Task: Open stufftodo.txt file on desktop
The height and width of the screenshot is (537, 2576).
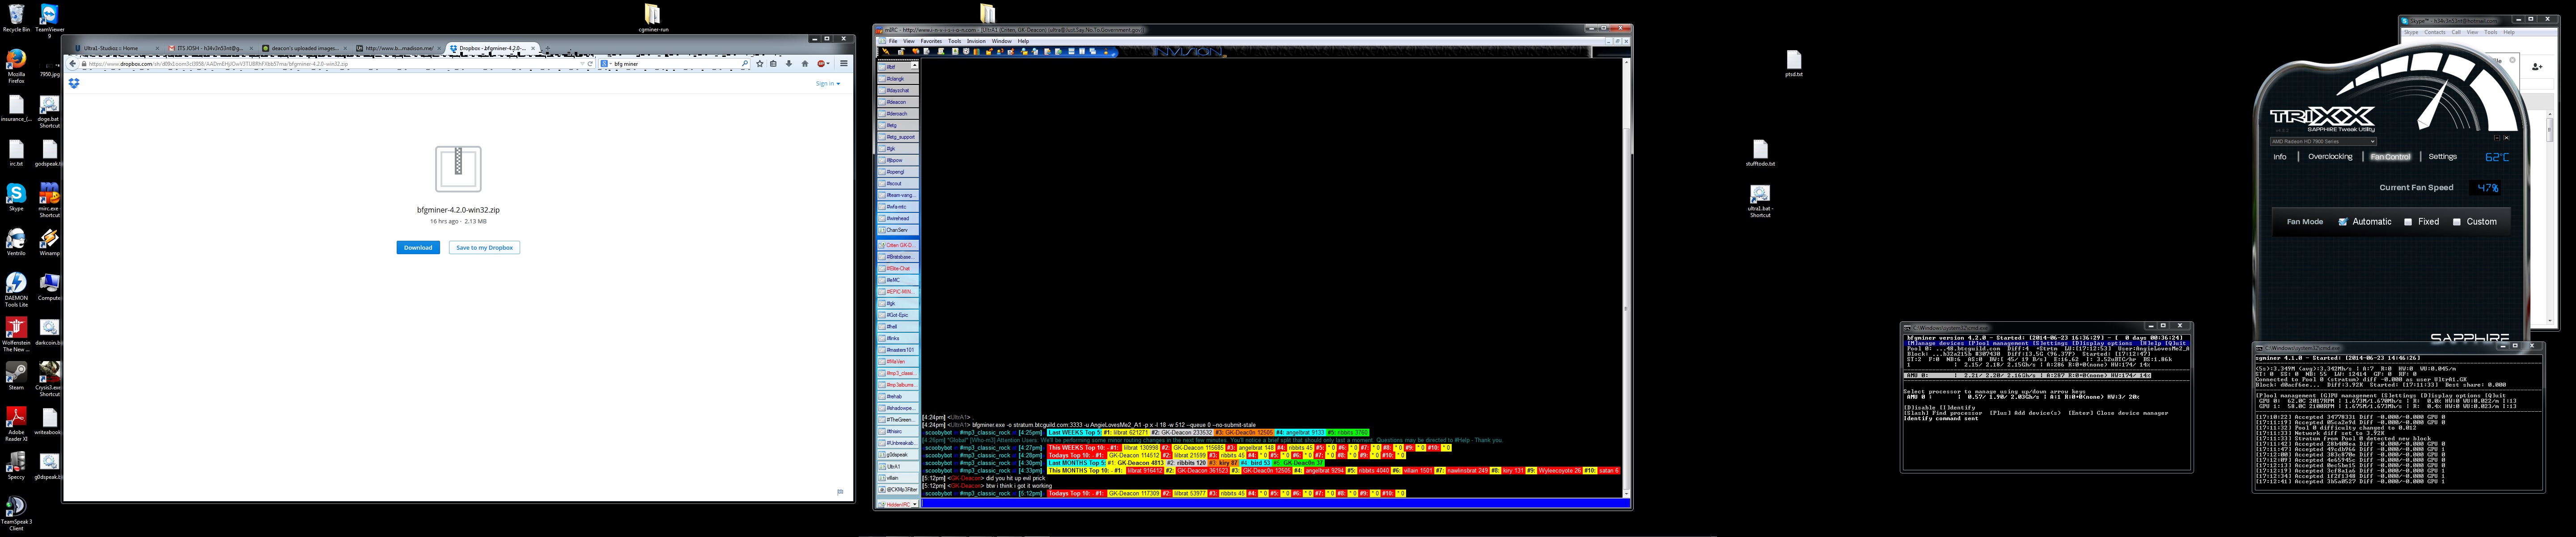Action: (x=1760, y=153)
